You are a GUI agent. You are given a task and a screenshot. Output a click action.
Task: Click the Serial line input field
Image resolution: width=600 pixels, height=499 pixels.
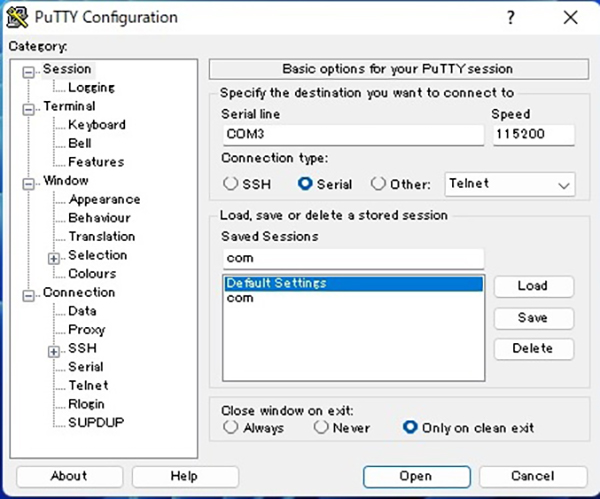coord(351,135)
